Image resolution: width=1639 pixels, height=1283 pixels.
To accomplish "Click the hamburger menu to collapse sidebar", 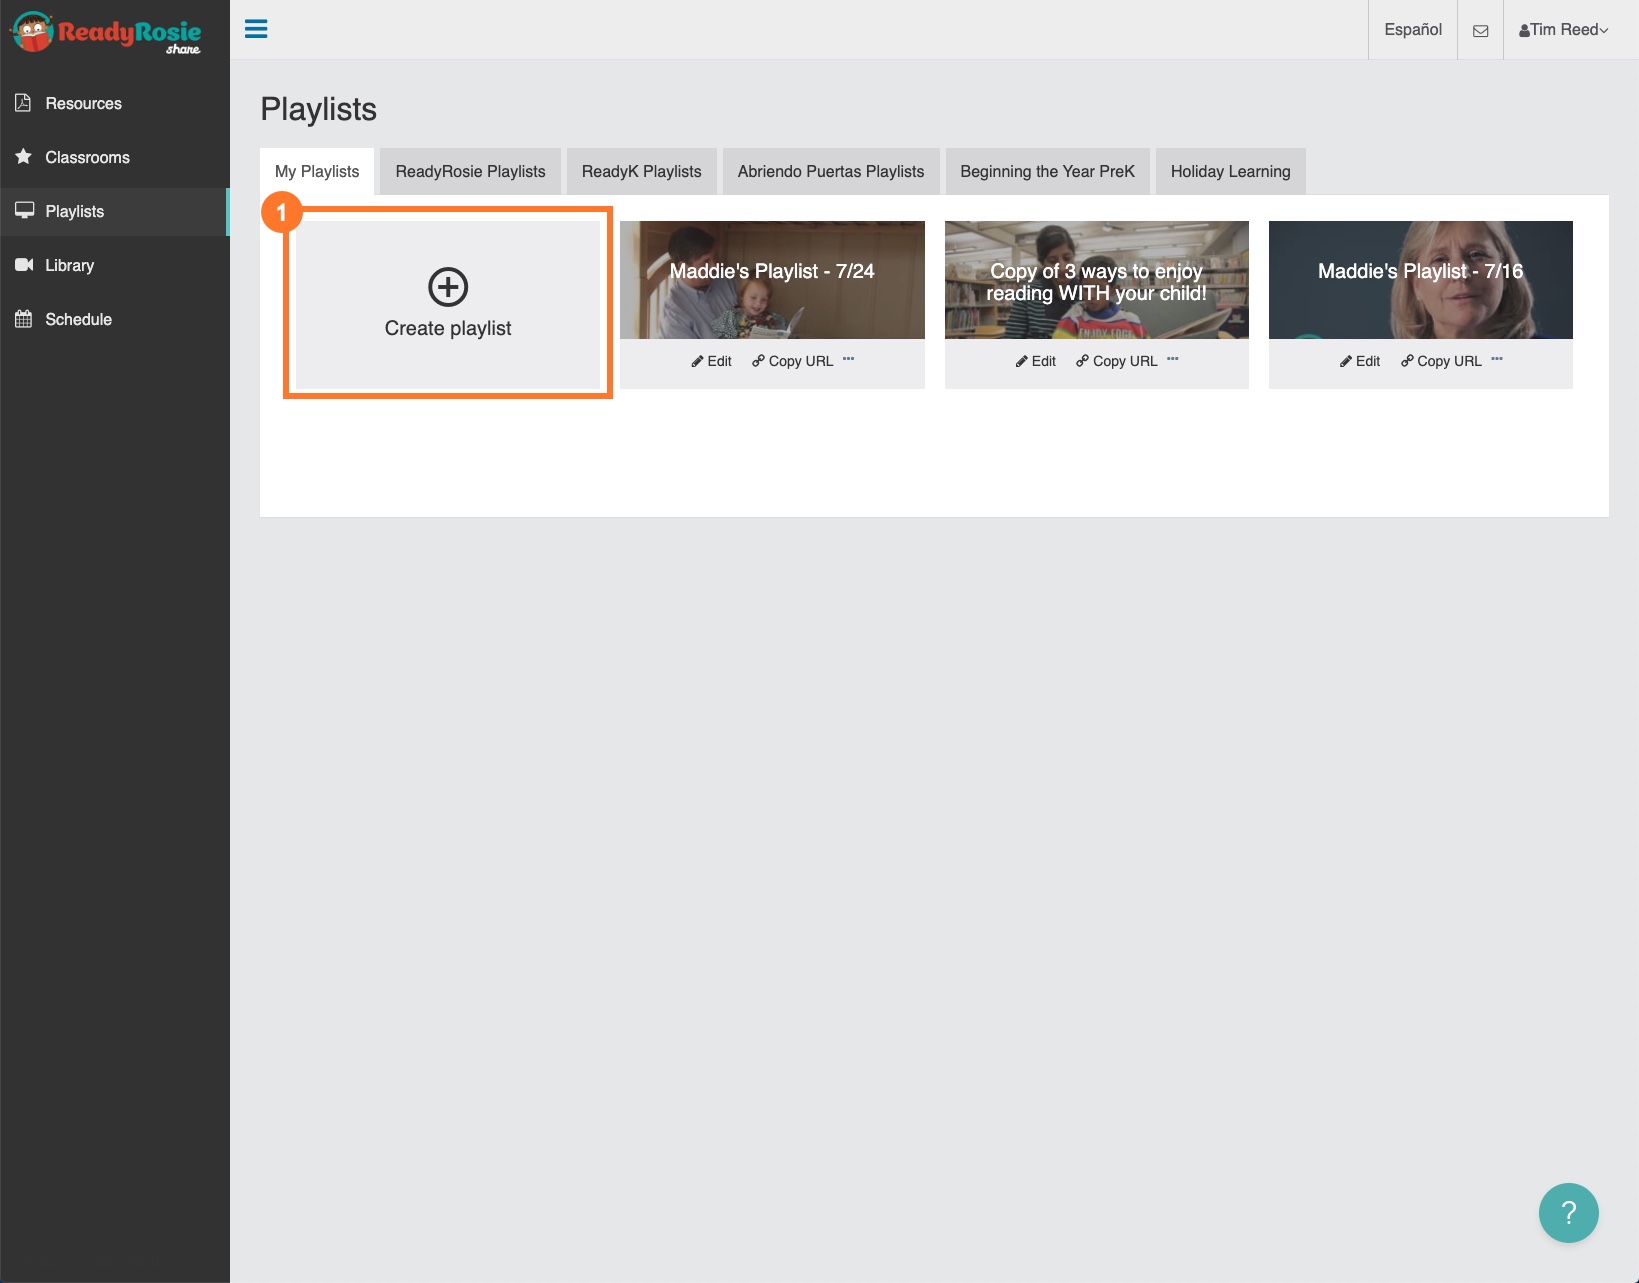I will [x=257, y=29].
